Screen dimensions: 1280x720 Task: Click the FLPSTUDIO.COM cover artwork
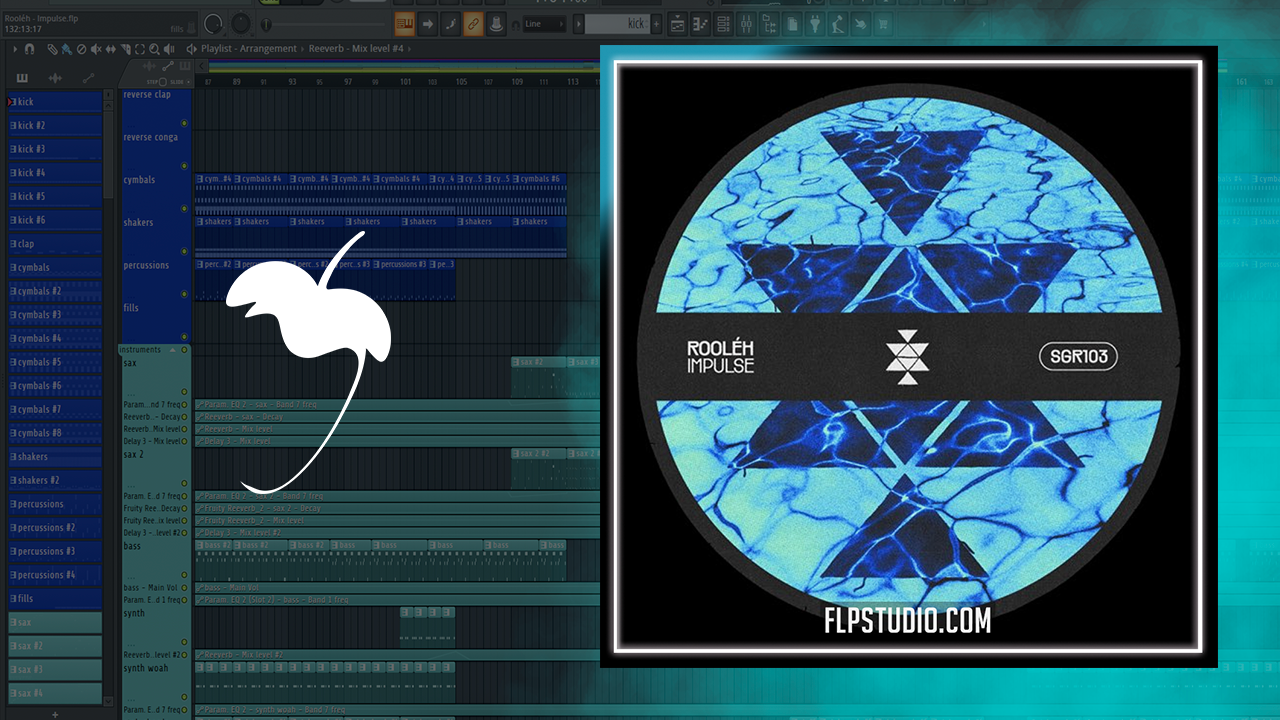pyautogui.click(x=908, y=356)
